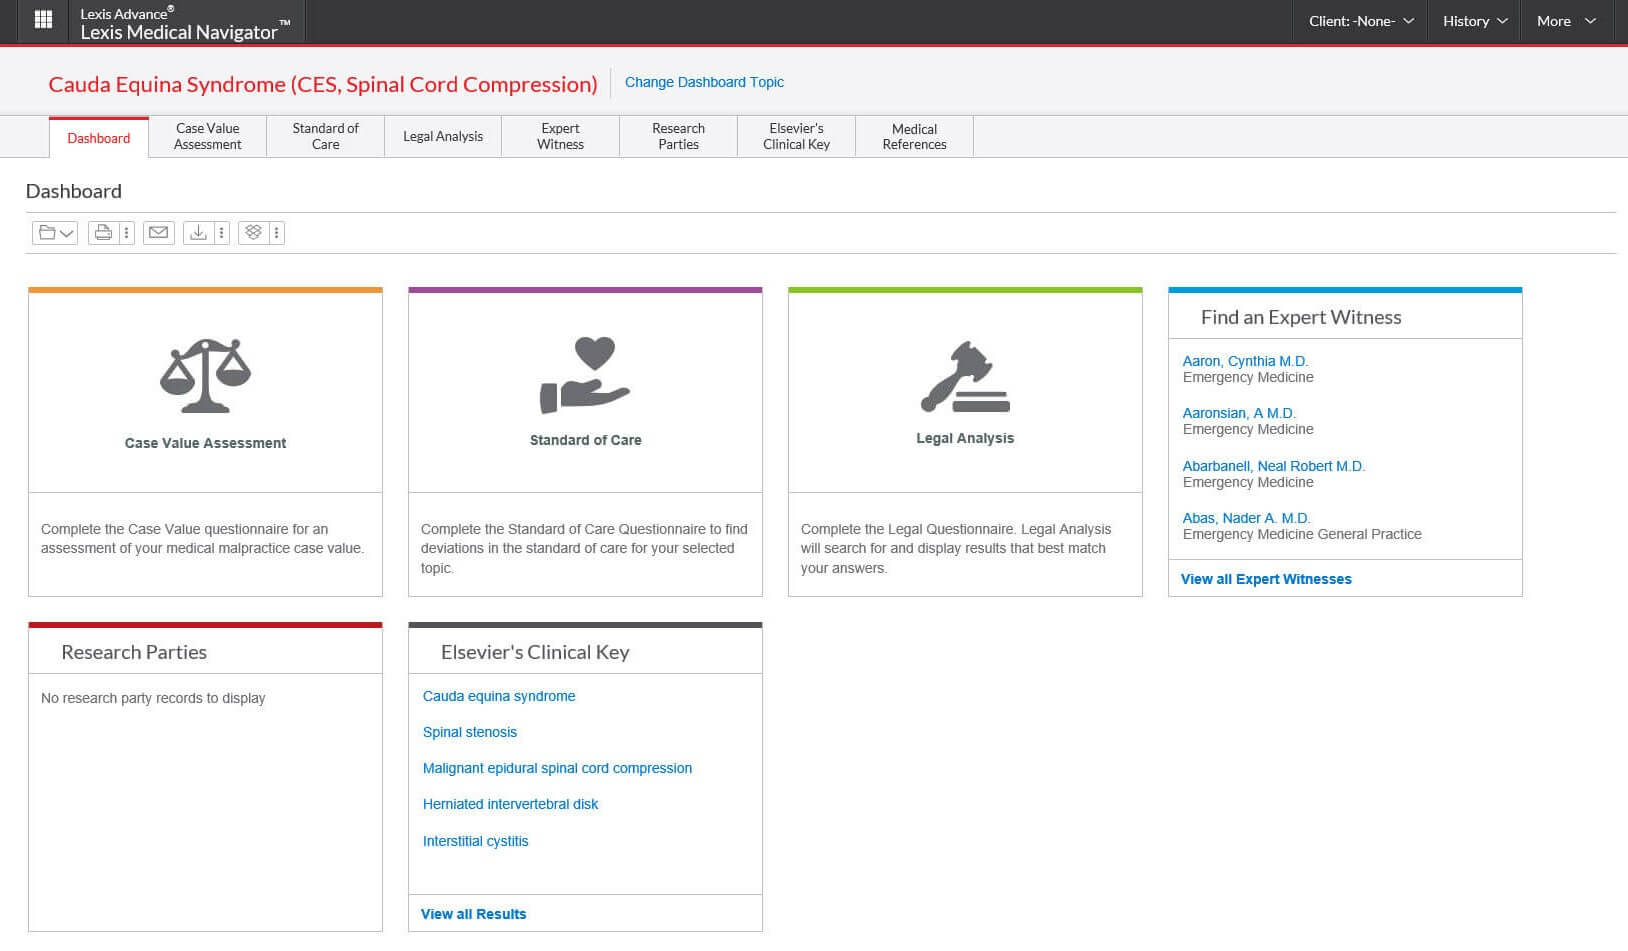The image size is (1628, 951).
Task: Open print options beside the printer icon
Action: click(x=126, y=233)
